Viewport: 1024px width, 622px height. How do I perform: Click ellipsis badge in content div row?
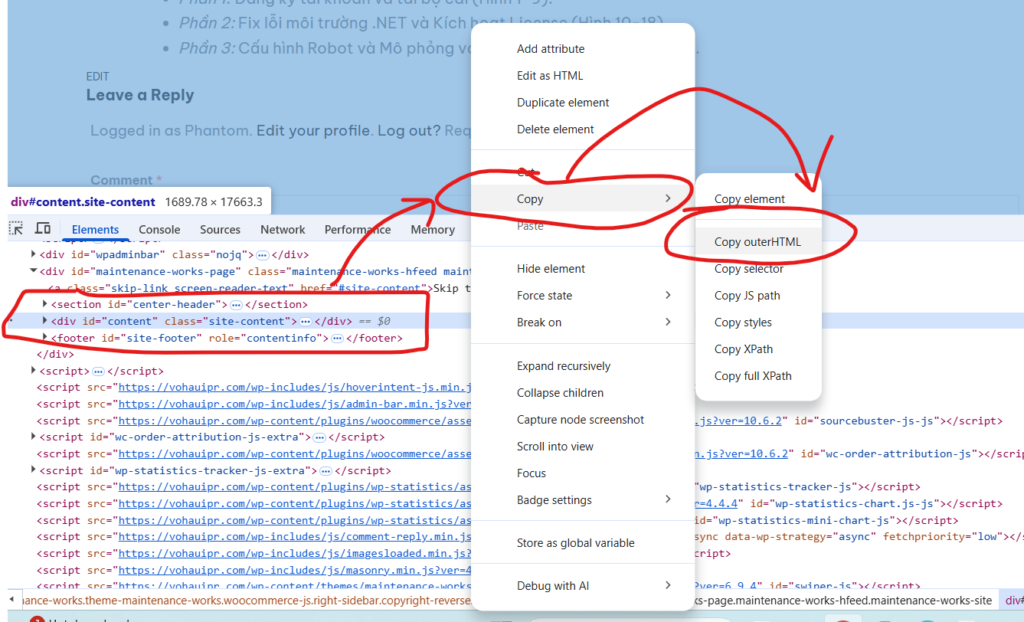point(306,322)
